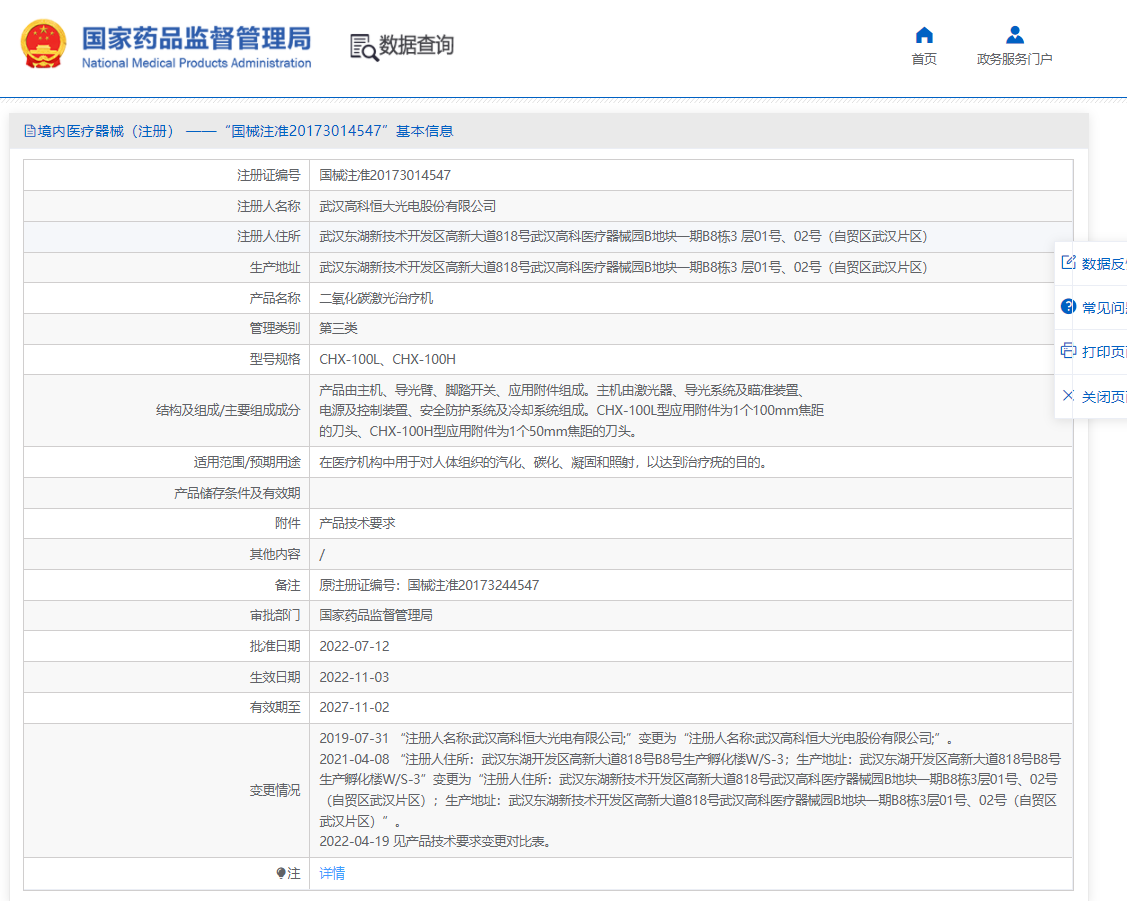1127x901 pixels.
Task: Open 政务服务门户 via person icon
Action: [x=1014, y=34]
